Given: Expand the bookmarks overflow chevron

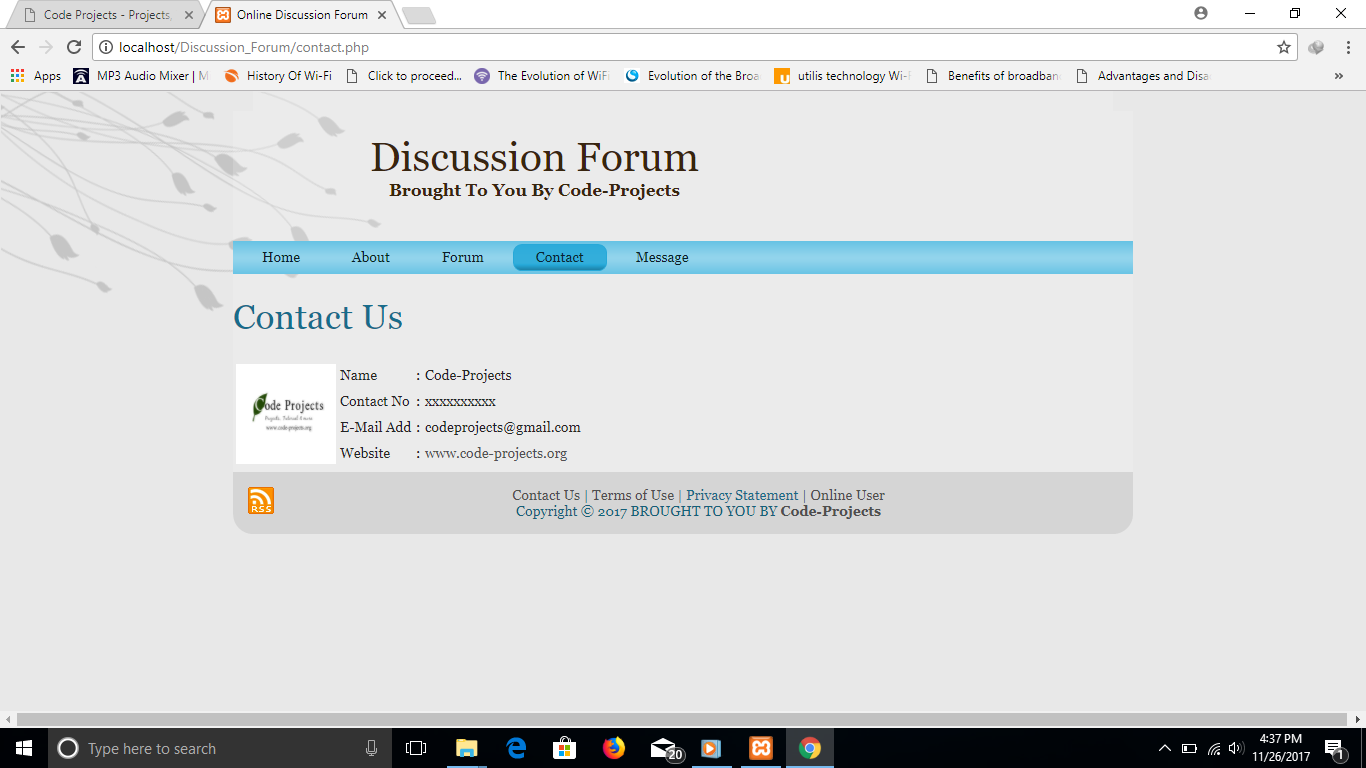Looking at the screenshot, I should click(1339, 75).
